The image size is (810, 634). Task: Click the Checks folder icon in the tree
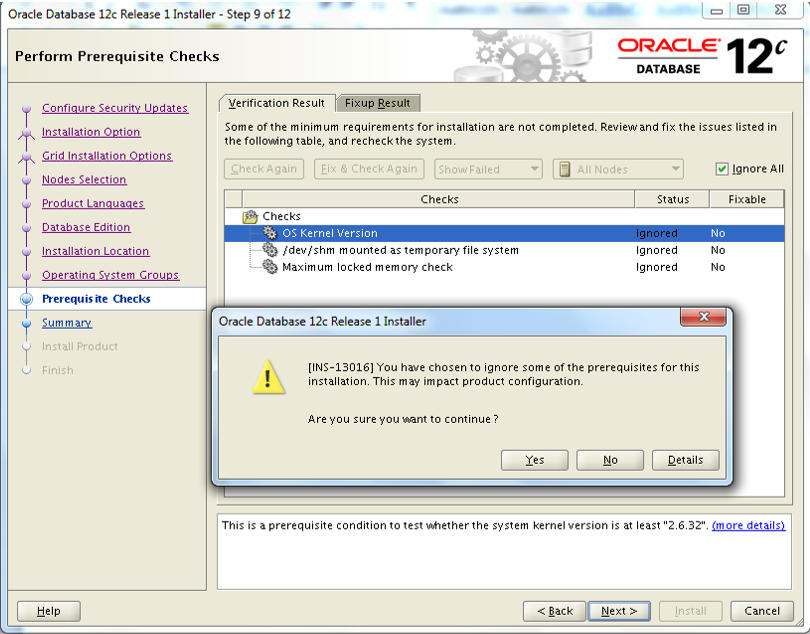[250, 217]
